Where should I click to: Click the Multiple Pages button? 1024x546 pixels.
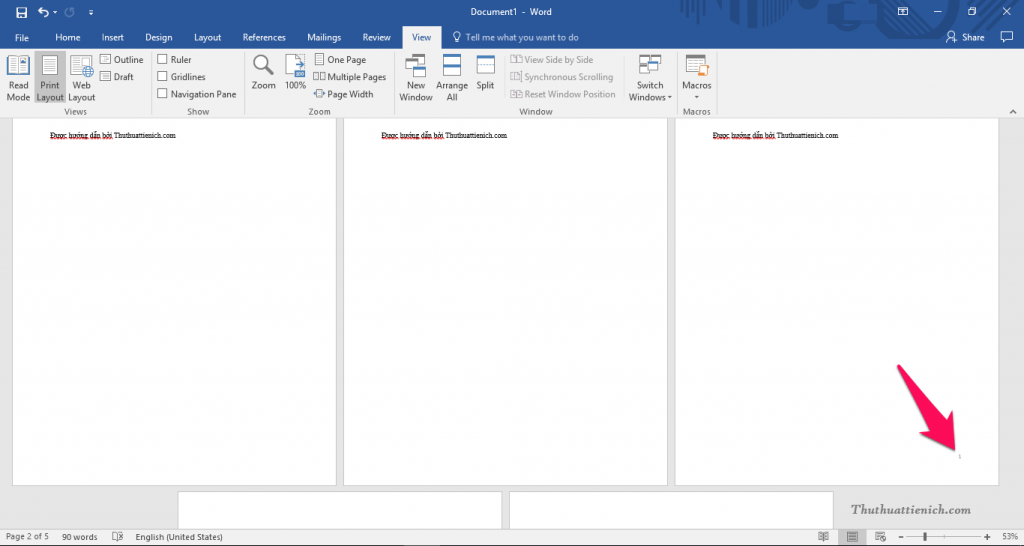pyautogui.click(x=350, y=77)
